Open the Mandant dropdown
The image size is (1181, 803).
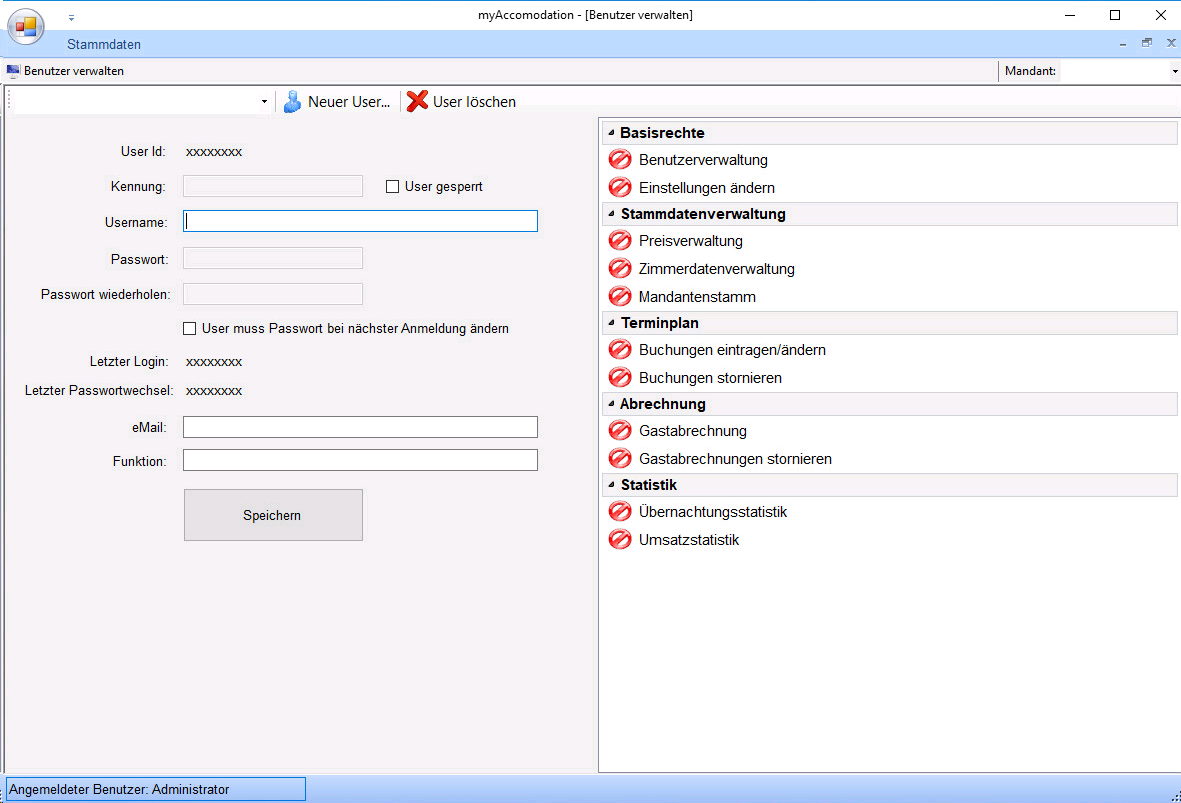tap(1174, 72)
